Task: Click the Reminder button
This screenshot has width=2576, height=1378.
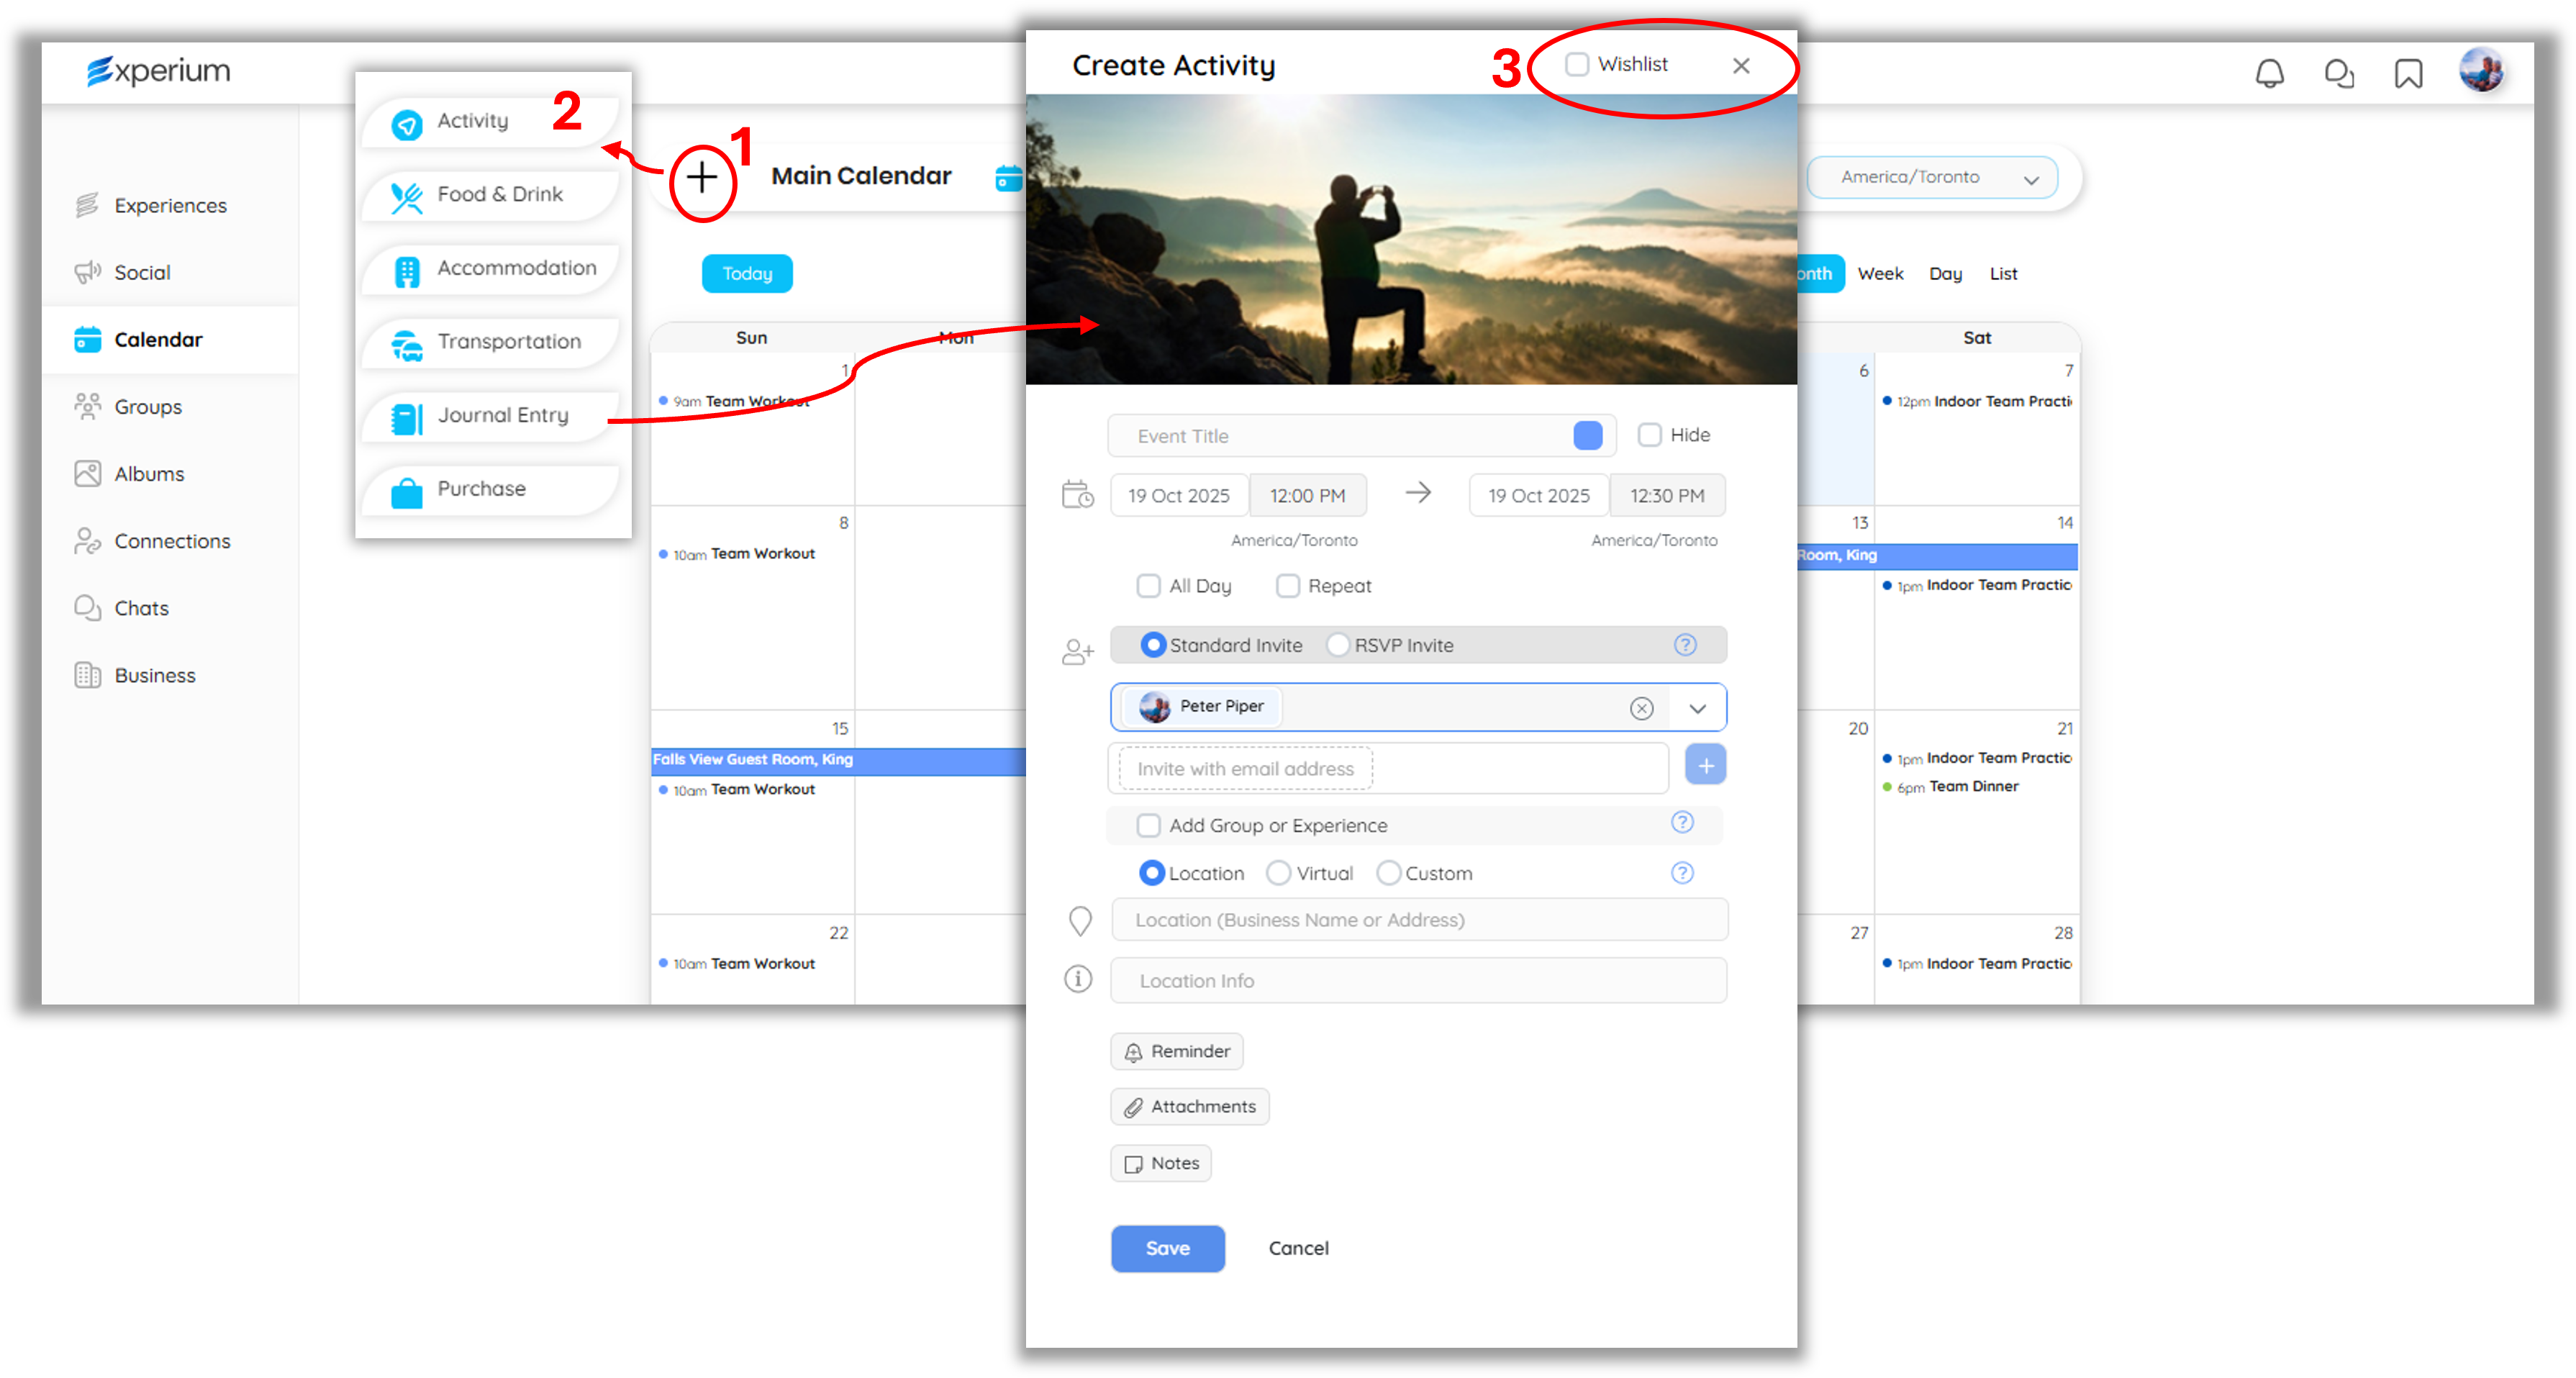Action: [x=1177, y=1051]
